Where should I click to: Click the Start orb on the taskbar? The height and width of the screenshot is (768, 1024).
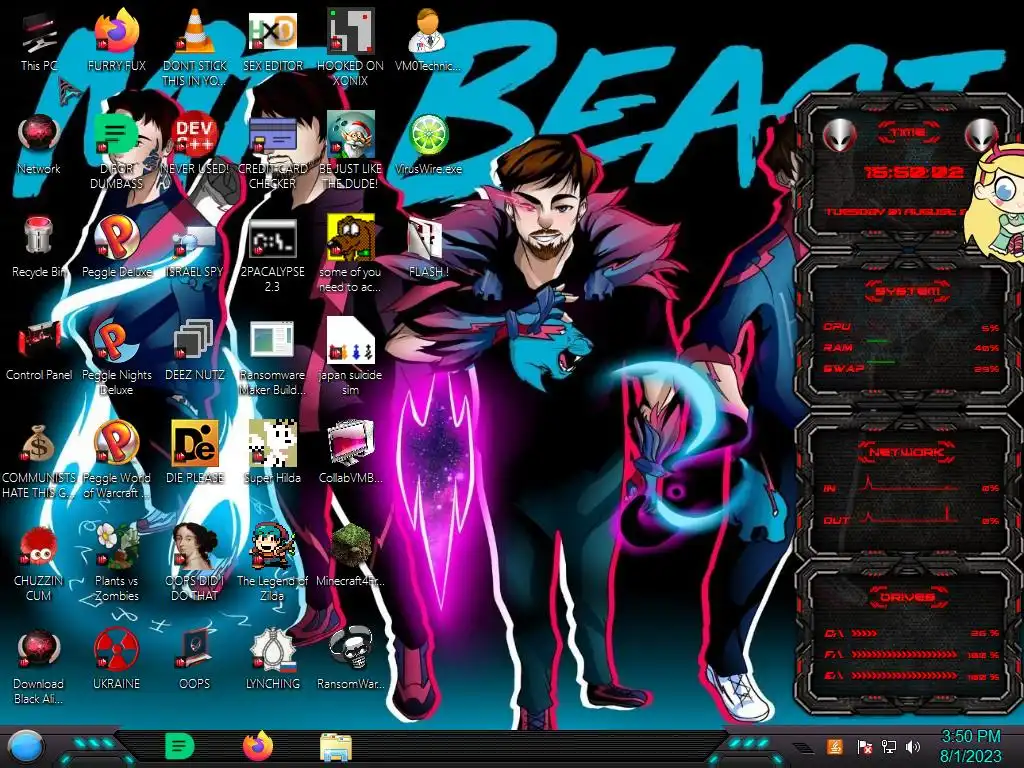click(25, 747)
